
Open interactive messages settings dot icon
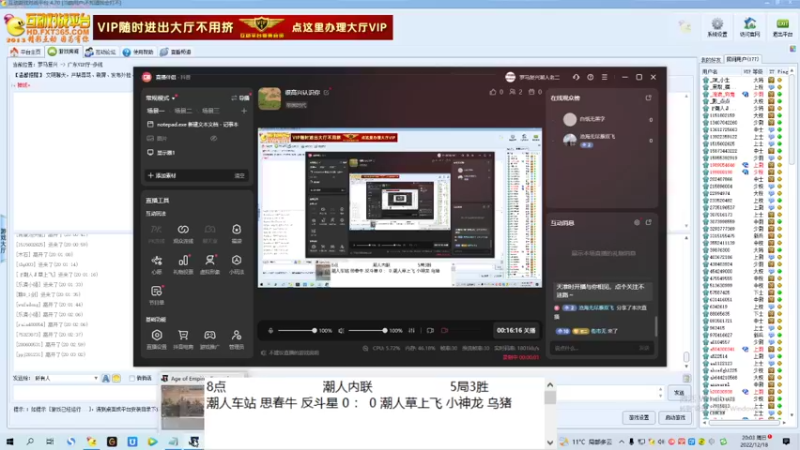[x=637, y=222]
